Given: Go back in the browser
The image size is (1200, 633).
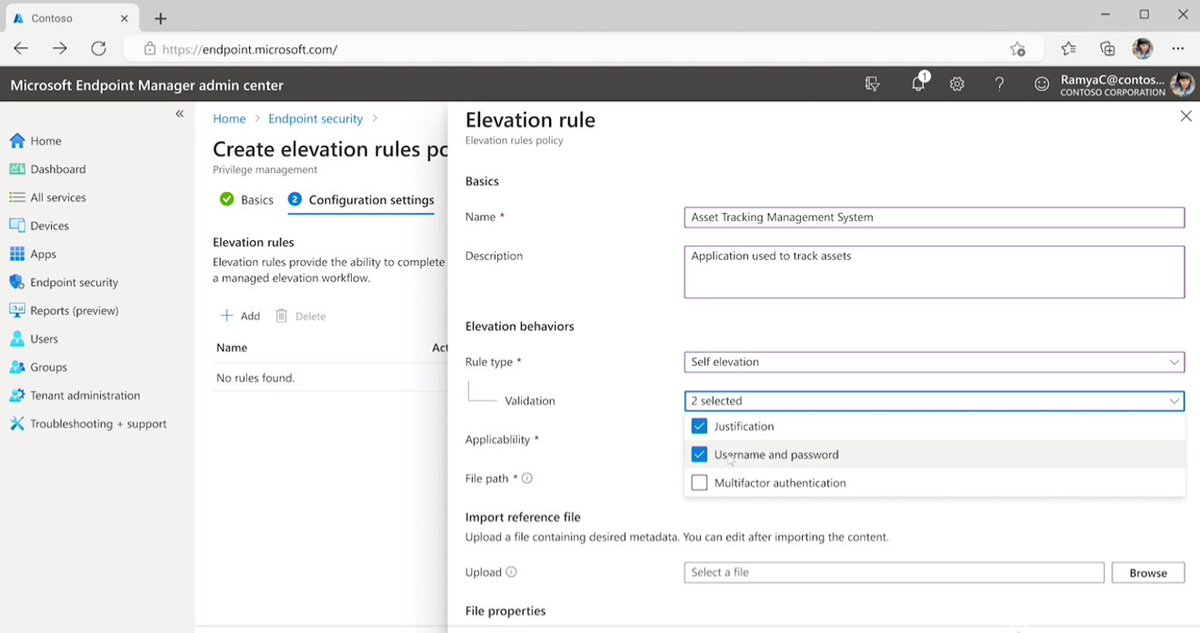Looking at the screenshot, I should pyautogui.click(x=21, y=48).
